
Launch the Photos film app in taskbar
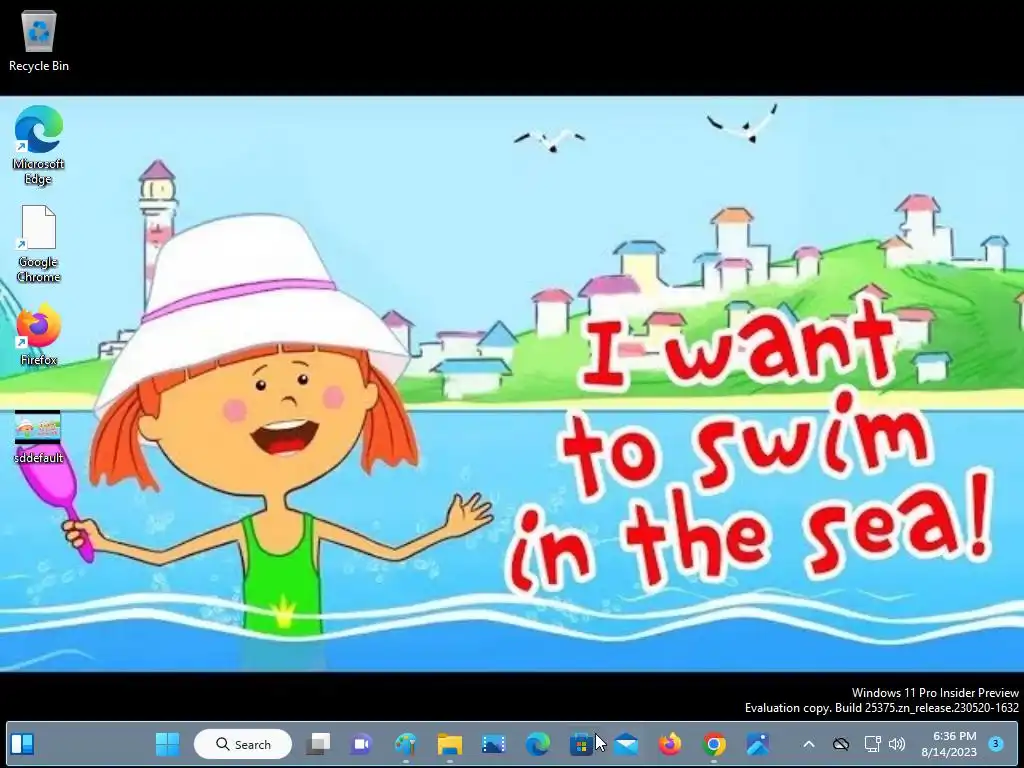(x=494, y=744)
